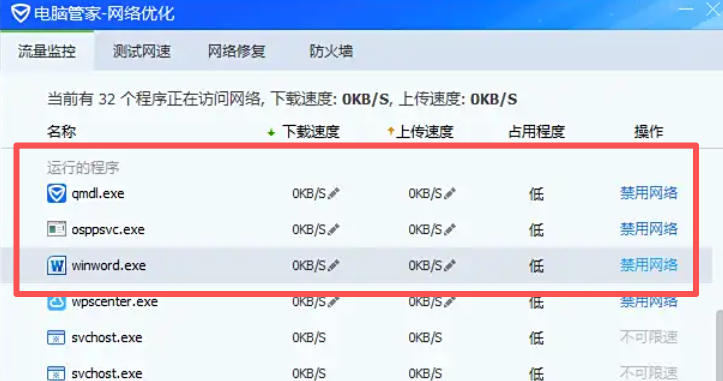Switch to the 网络修复 tab
Image resolution: width=723 pixels, height=381 pixels.
[237, 51]
